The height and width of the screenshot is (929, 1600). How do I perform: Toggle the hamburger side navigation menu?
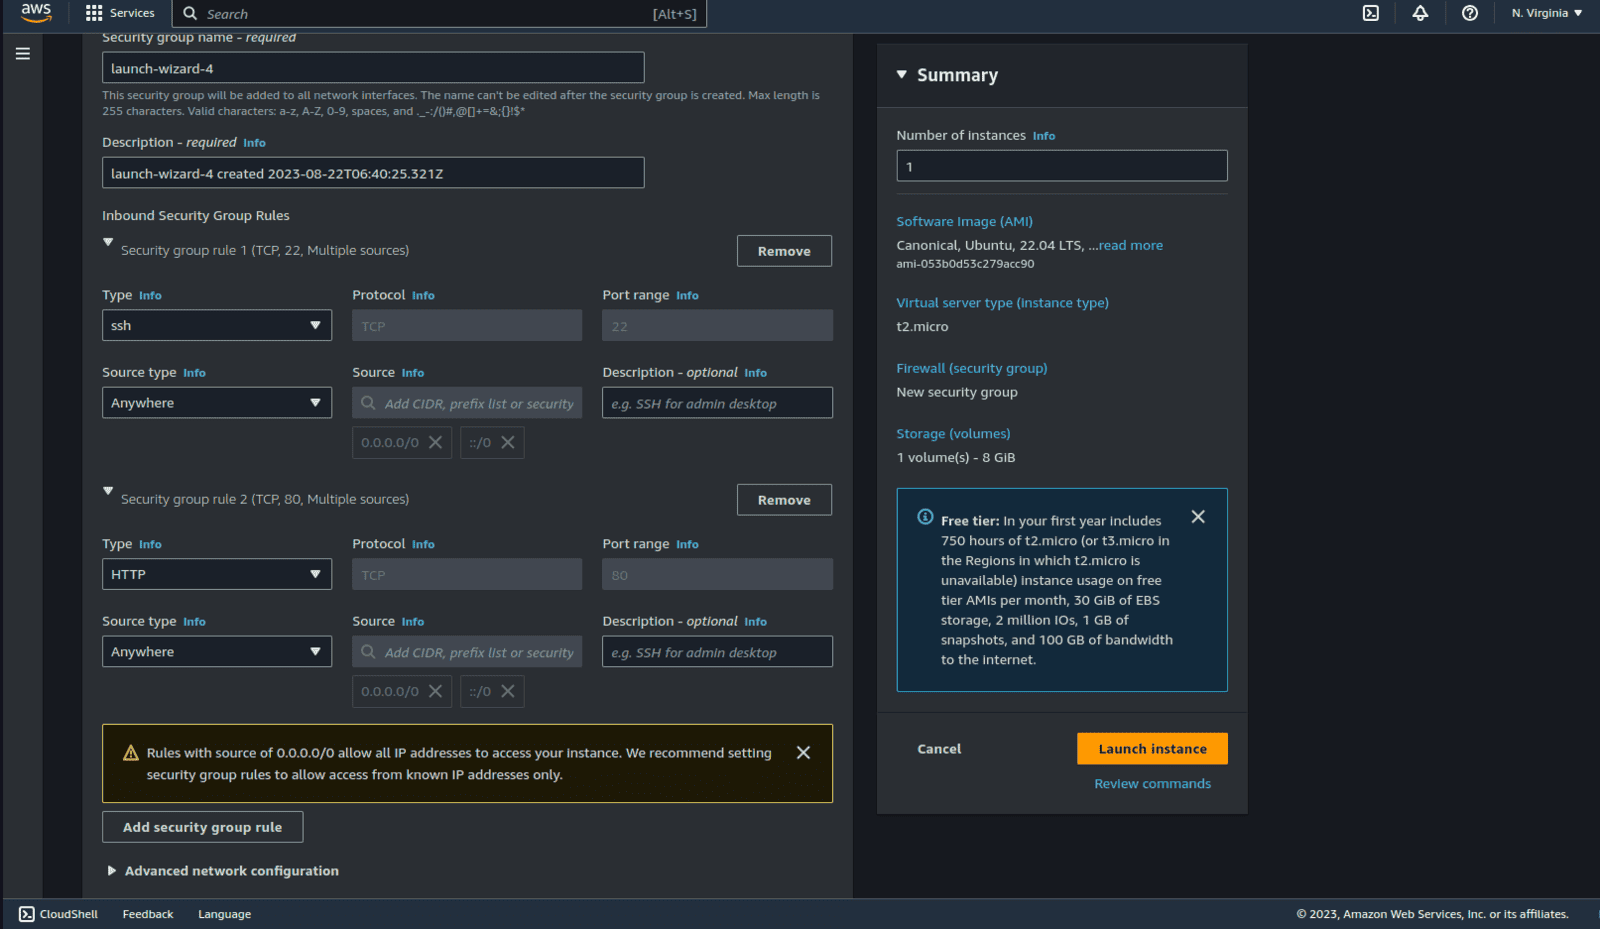pyautogui.click(x=23, y=54)
